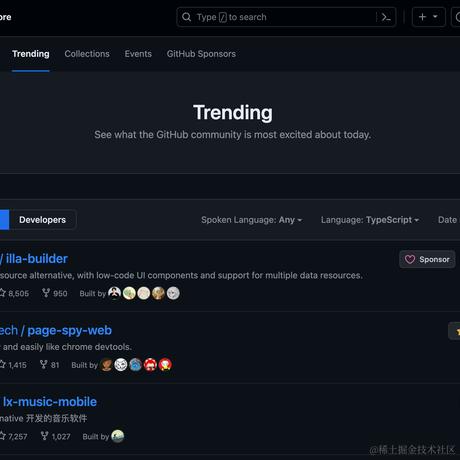Go to the Events tab
460x460 pixels.
(138, 54)
